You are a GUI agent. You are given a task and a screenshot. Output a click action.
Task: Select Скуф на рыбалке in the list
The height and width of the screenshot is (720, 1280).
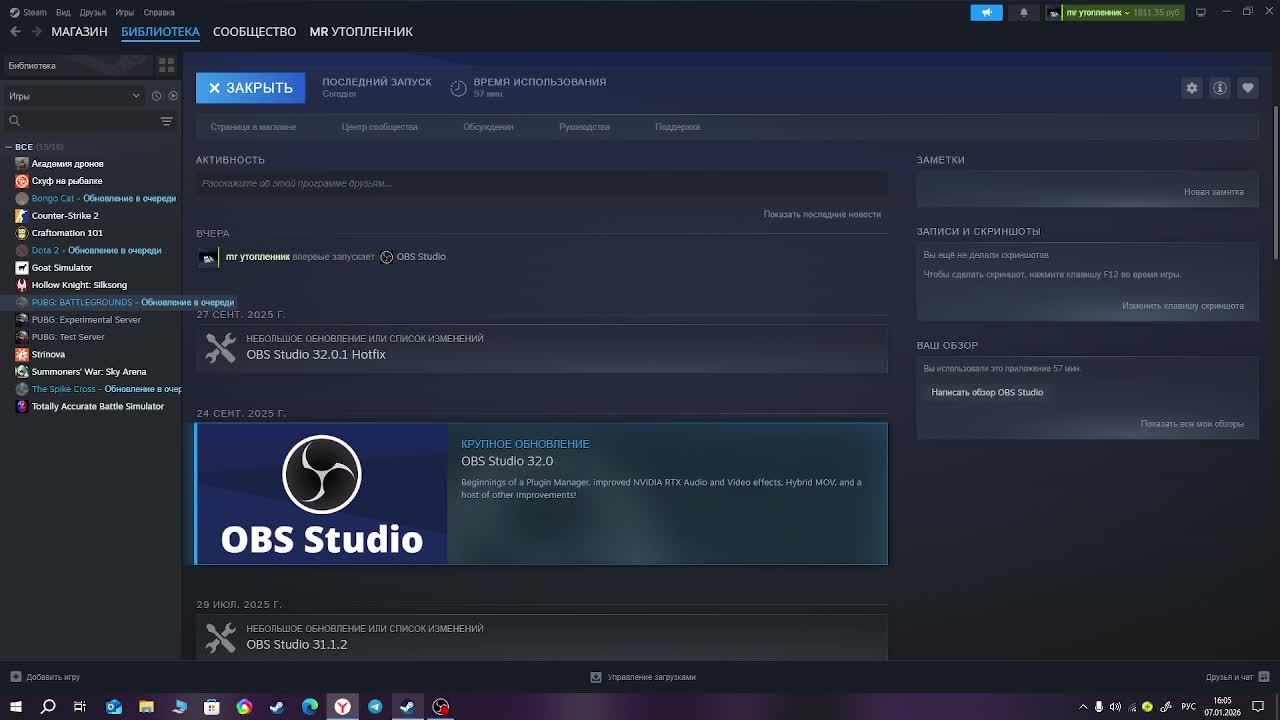pyautogui.click(x=67, y=181)
